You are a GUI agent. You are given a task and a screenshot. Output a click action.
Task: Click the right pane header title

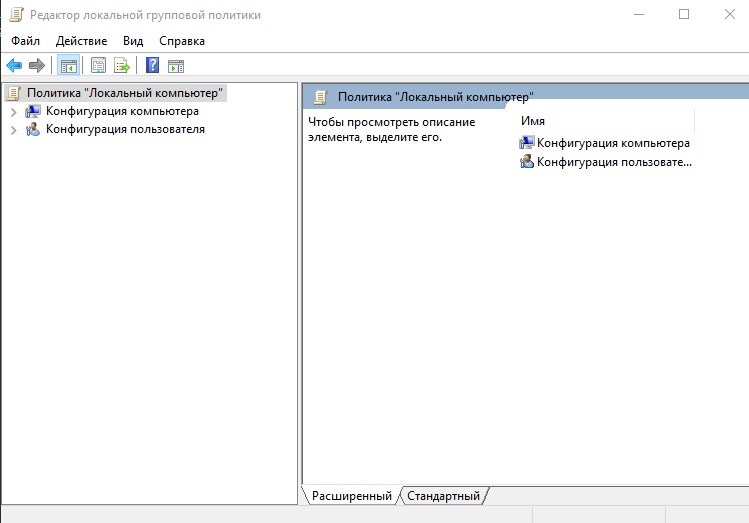[436, 97]
